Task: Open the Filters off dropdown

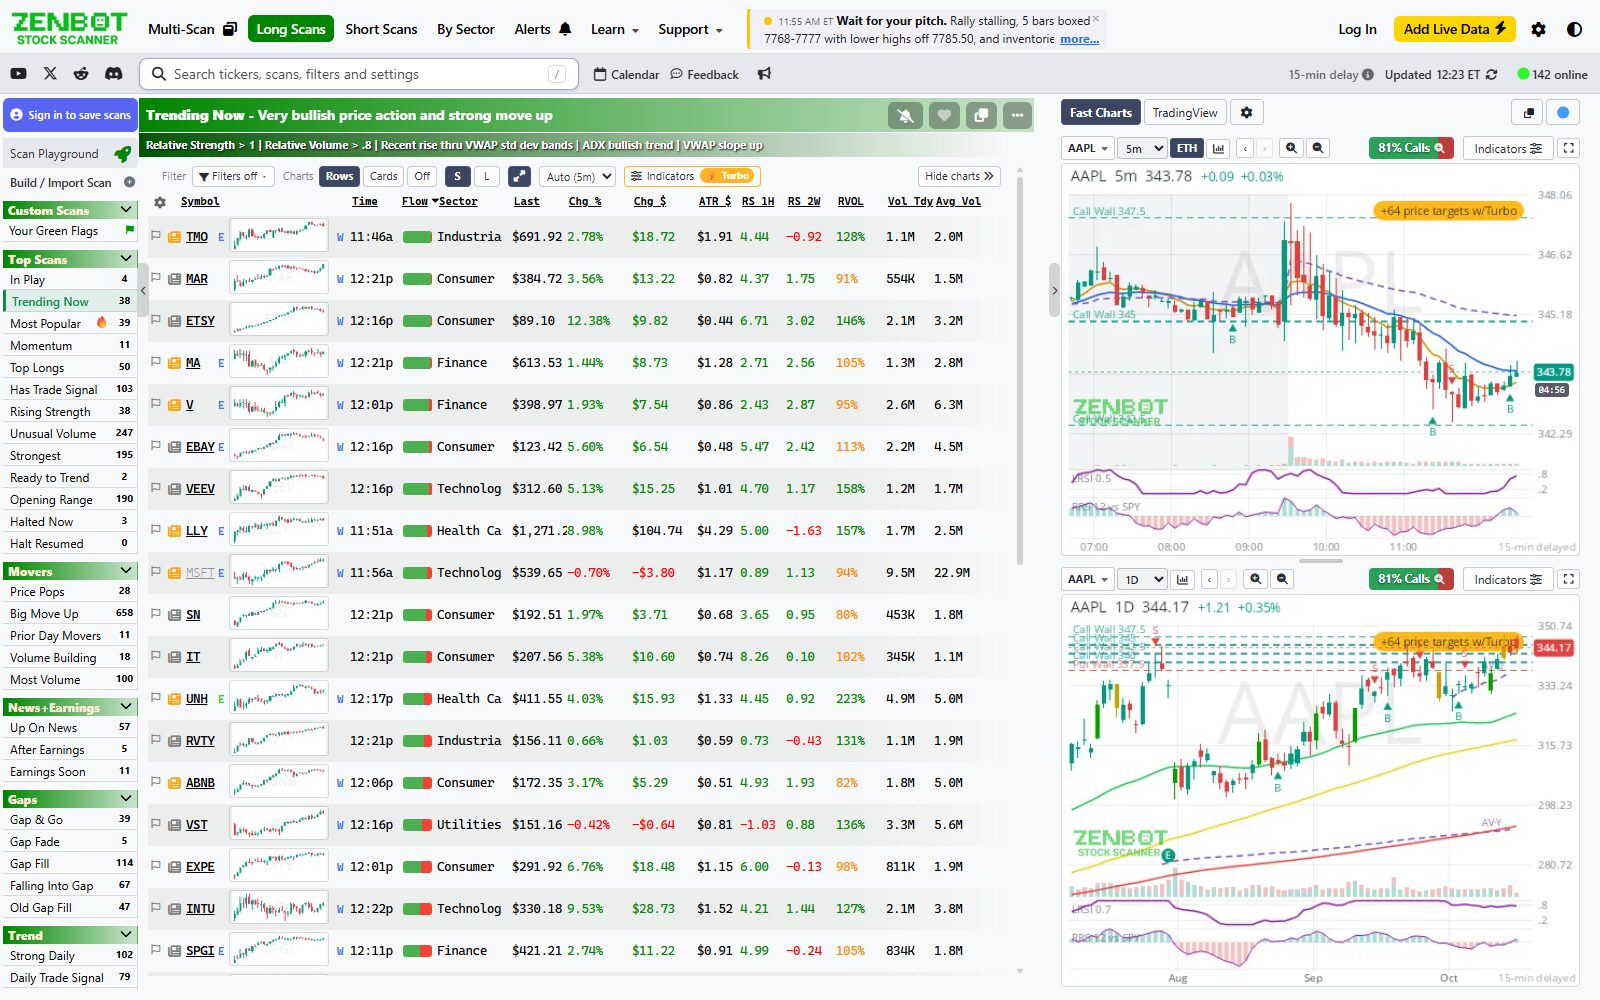Action: pos(233,176)
